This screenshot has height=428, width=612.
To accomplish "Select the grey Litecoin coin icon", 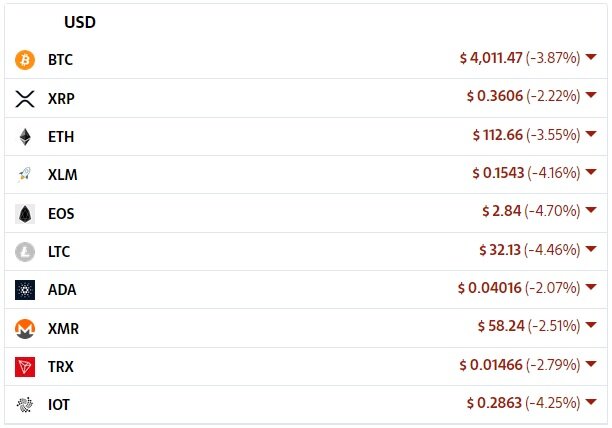I will [25, 252].
